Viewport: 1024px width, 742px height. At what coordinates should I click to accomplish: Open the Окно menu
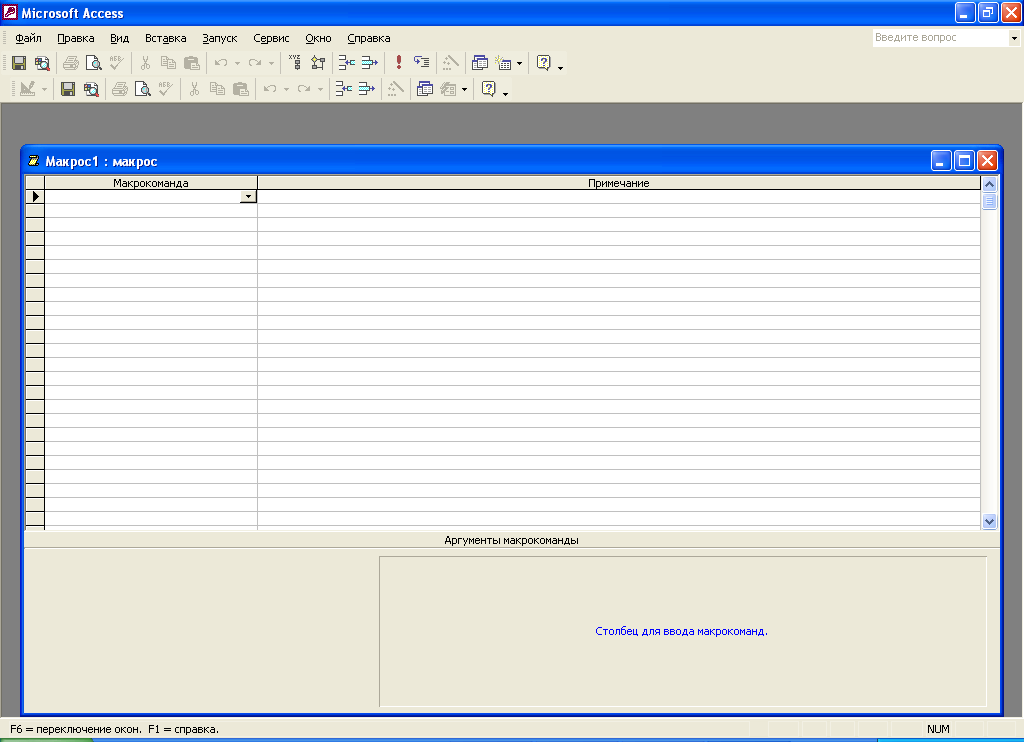pos(318,38)
